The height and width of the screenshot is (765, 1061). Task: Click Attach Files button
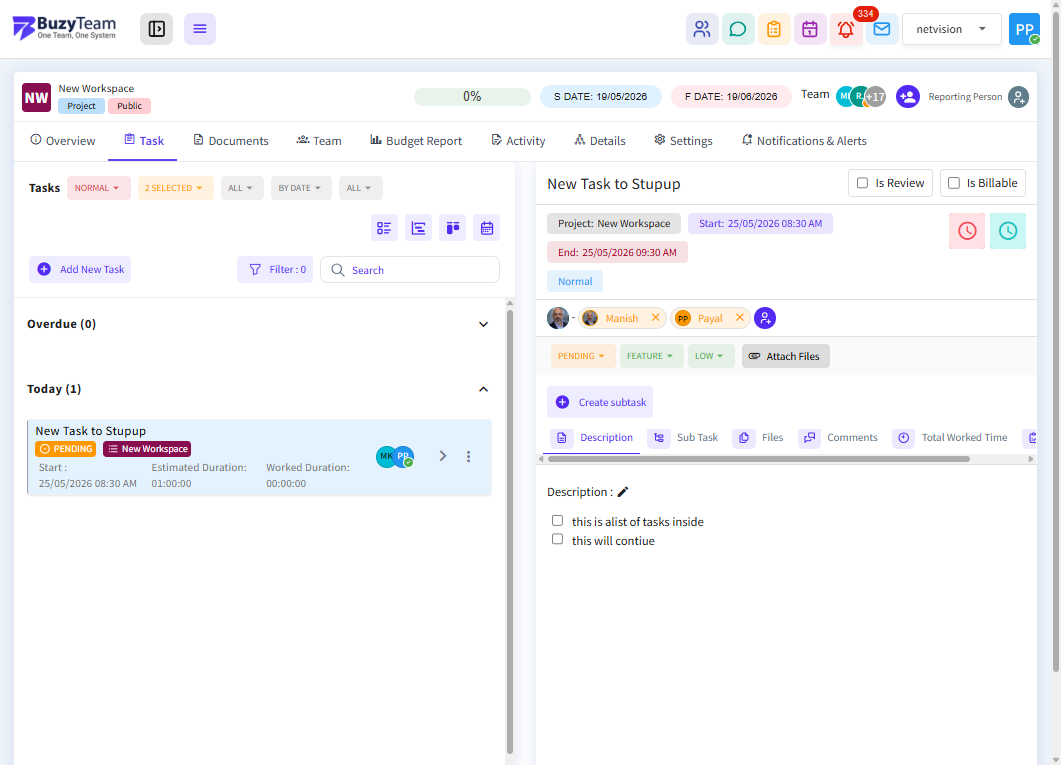pyautogui.click(x=786, y=356)
